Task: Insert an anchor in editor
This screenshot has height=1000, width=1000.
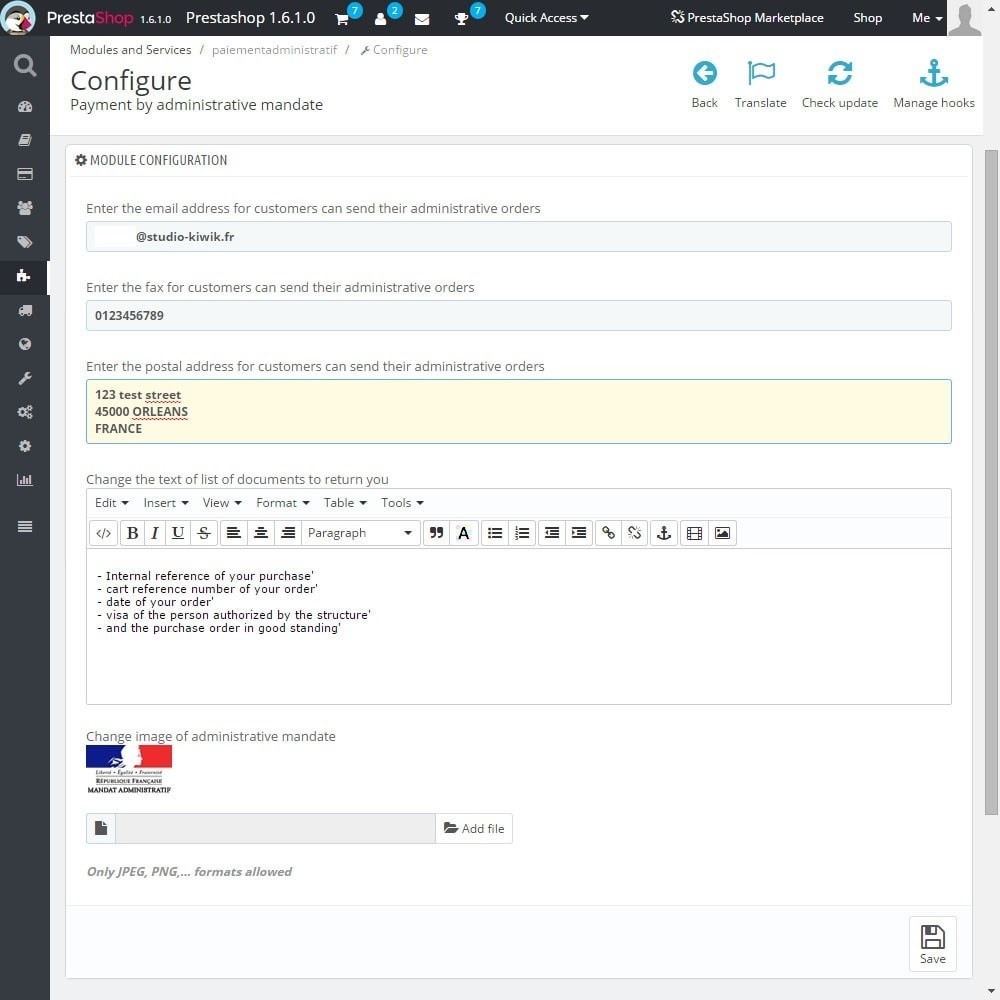Action: (664, 533)
